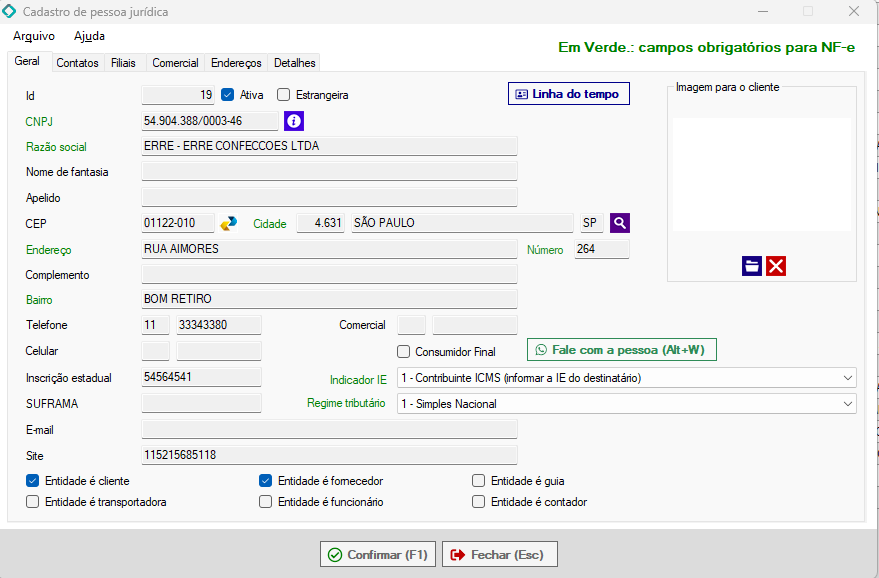Image resolution: width=879 pixels, height=578 pixels.
Task: Click the CEP lookup icon
Action: pos(229,223)
